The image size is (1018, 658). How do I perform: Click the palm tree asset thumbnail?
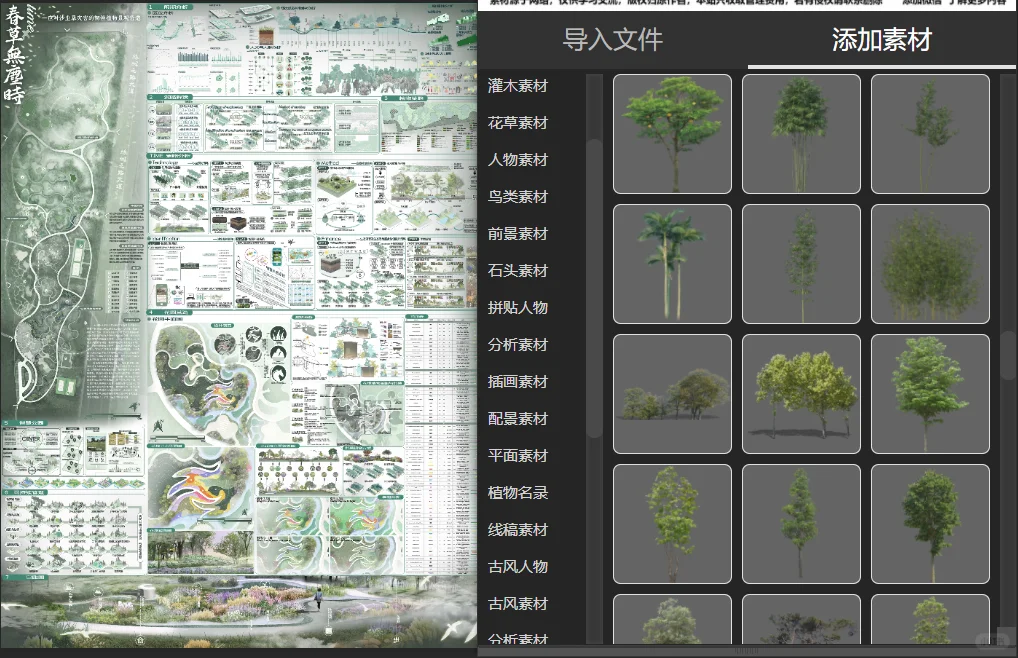click(x=671, y=263)
